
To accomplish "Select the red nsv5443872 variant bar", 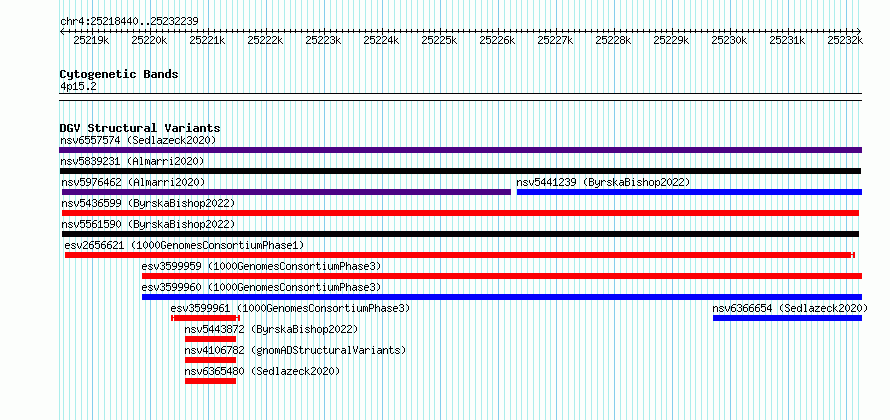I will point(210,339).
